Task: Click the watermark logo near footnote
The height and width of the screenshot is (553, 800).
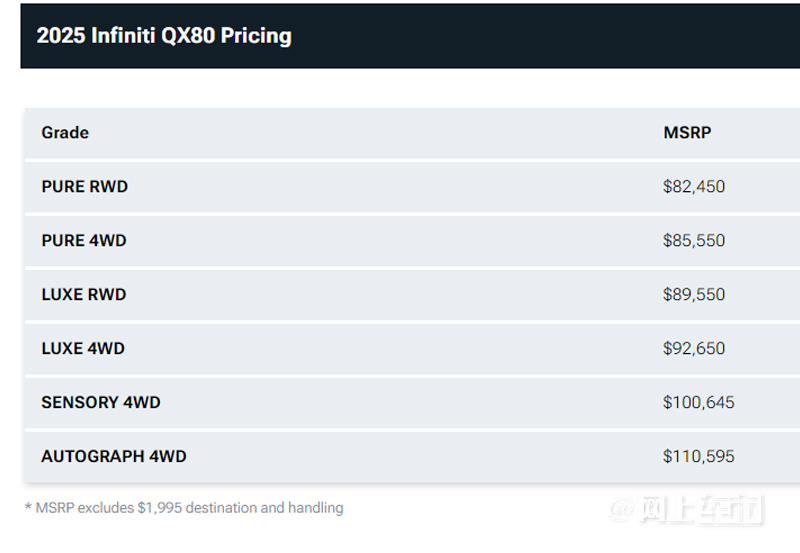Action: (686, 509)
